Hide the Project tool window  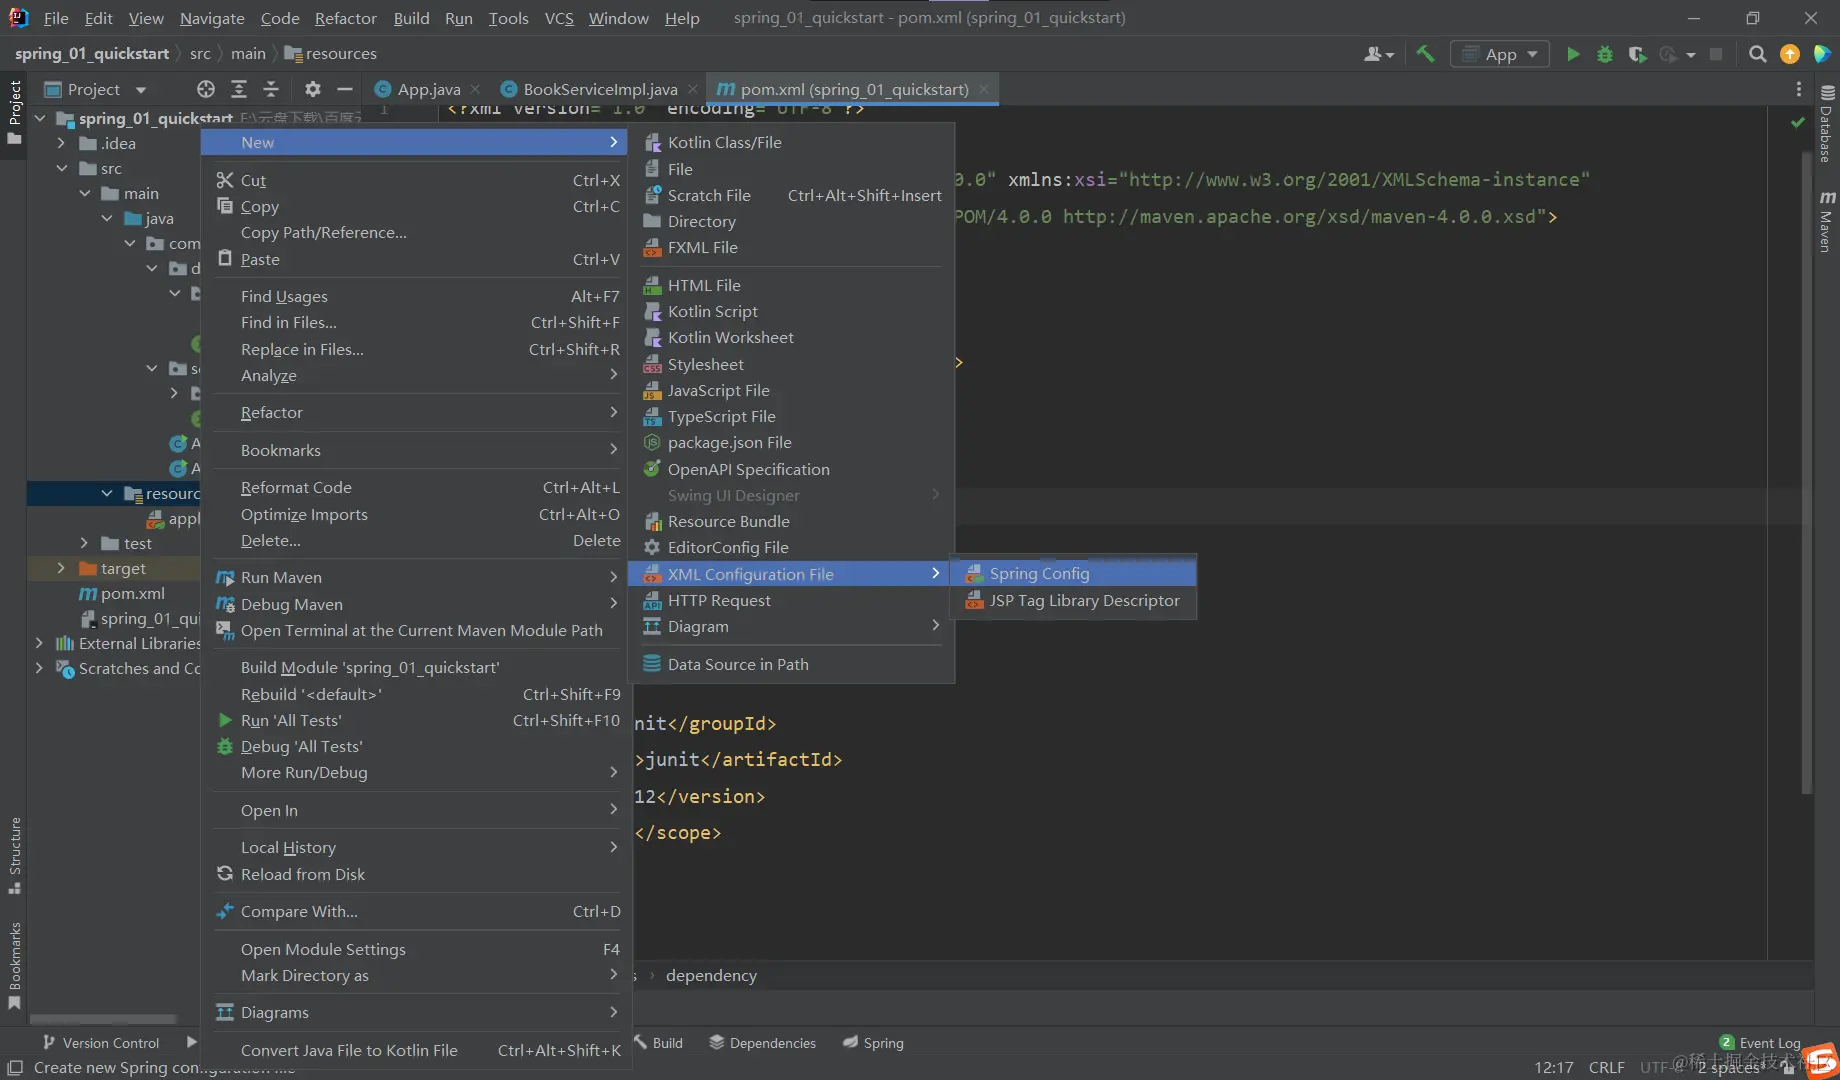(345, 89)
